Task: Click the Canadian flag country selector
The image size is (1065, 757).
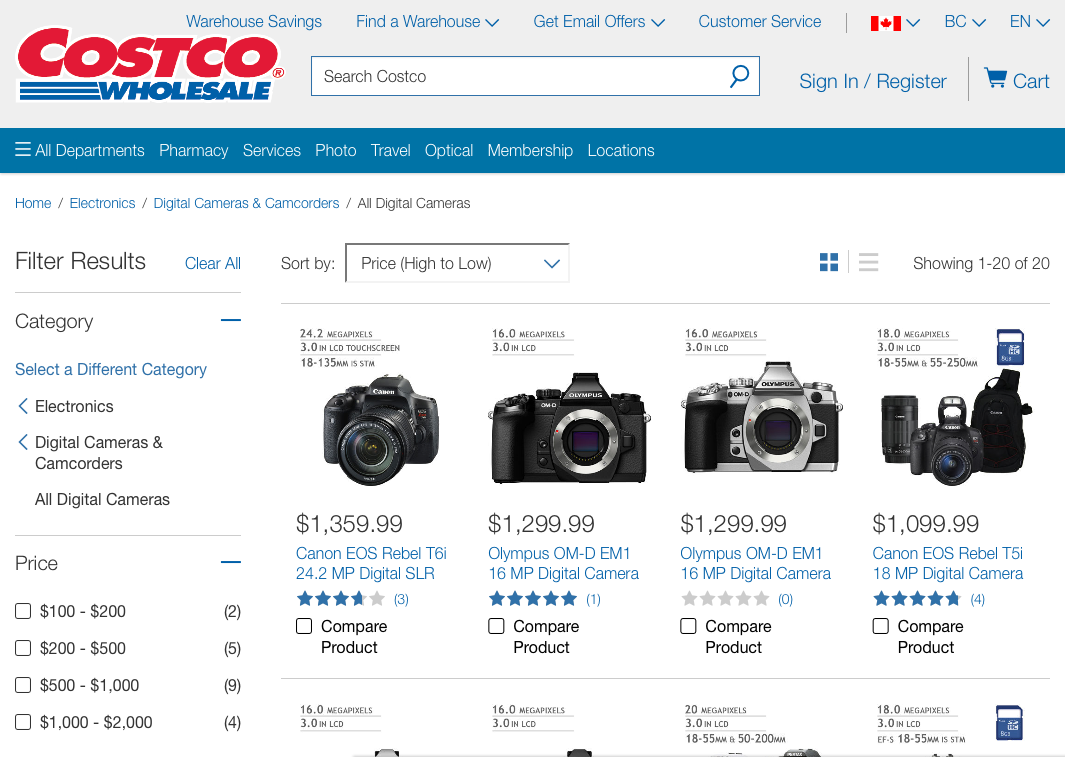Action: point(885,23)
